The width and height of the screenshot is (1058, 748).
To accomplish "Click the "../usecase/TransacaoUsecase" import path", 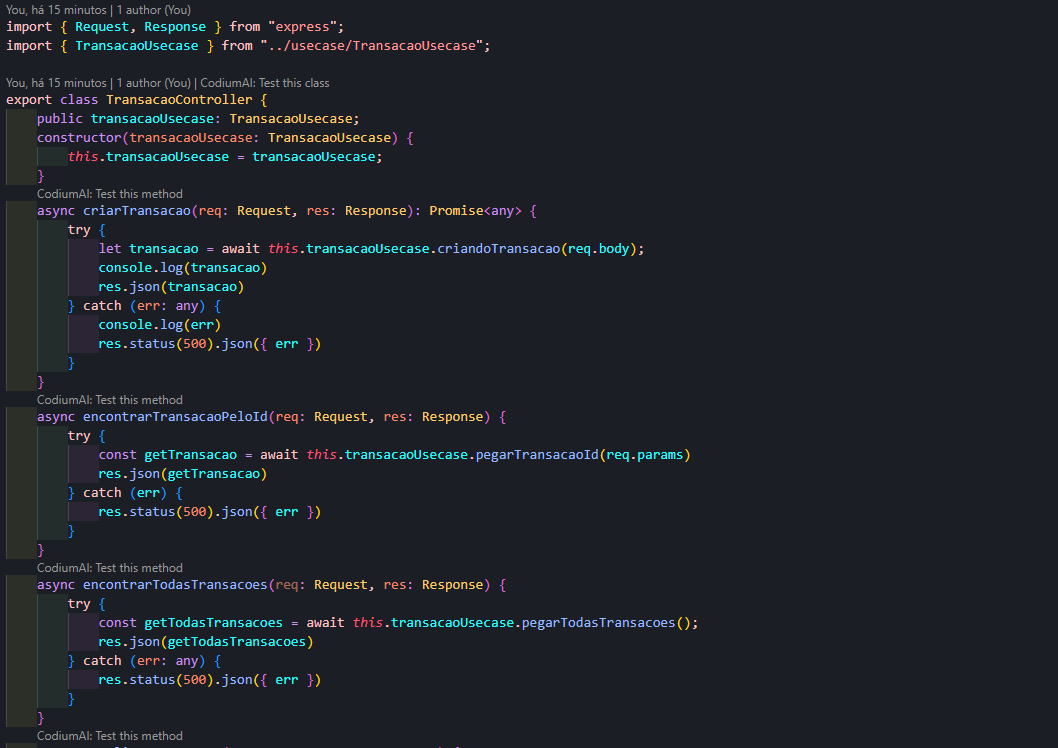I will [x=372, y=46].
